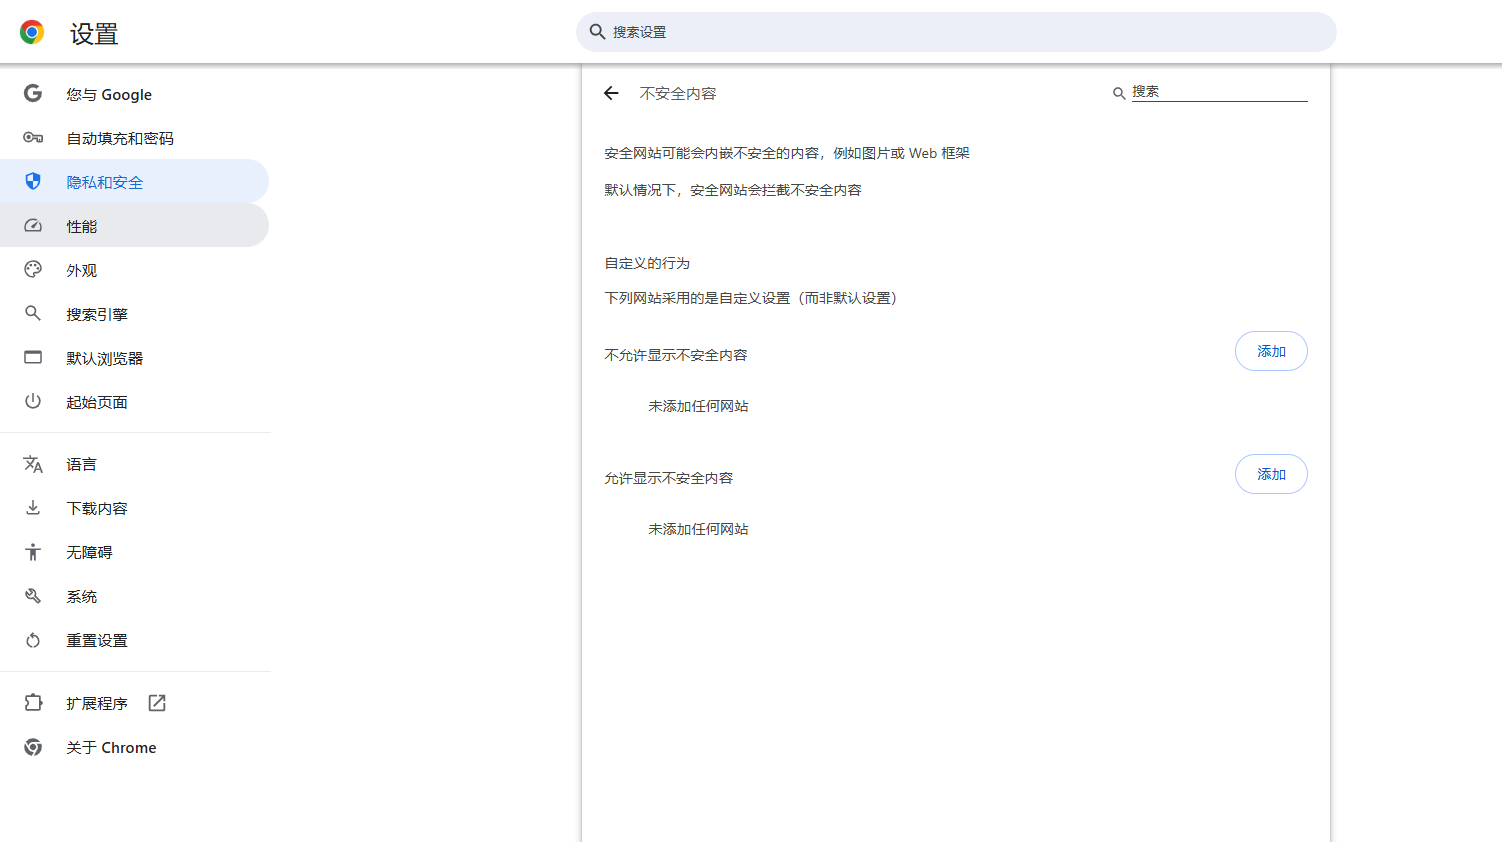
Task: Open the 搜索引擎 settings section
Action: [x=97, y=314]
